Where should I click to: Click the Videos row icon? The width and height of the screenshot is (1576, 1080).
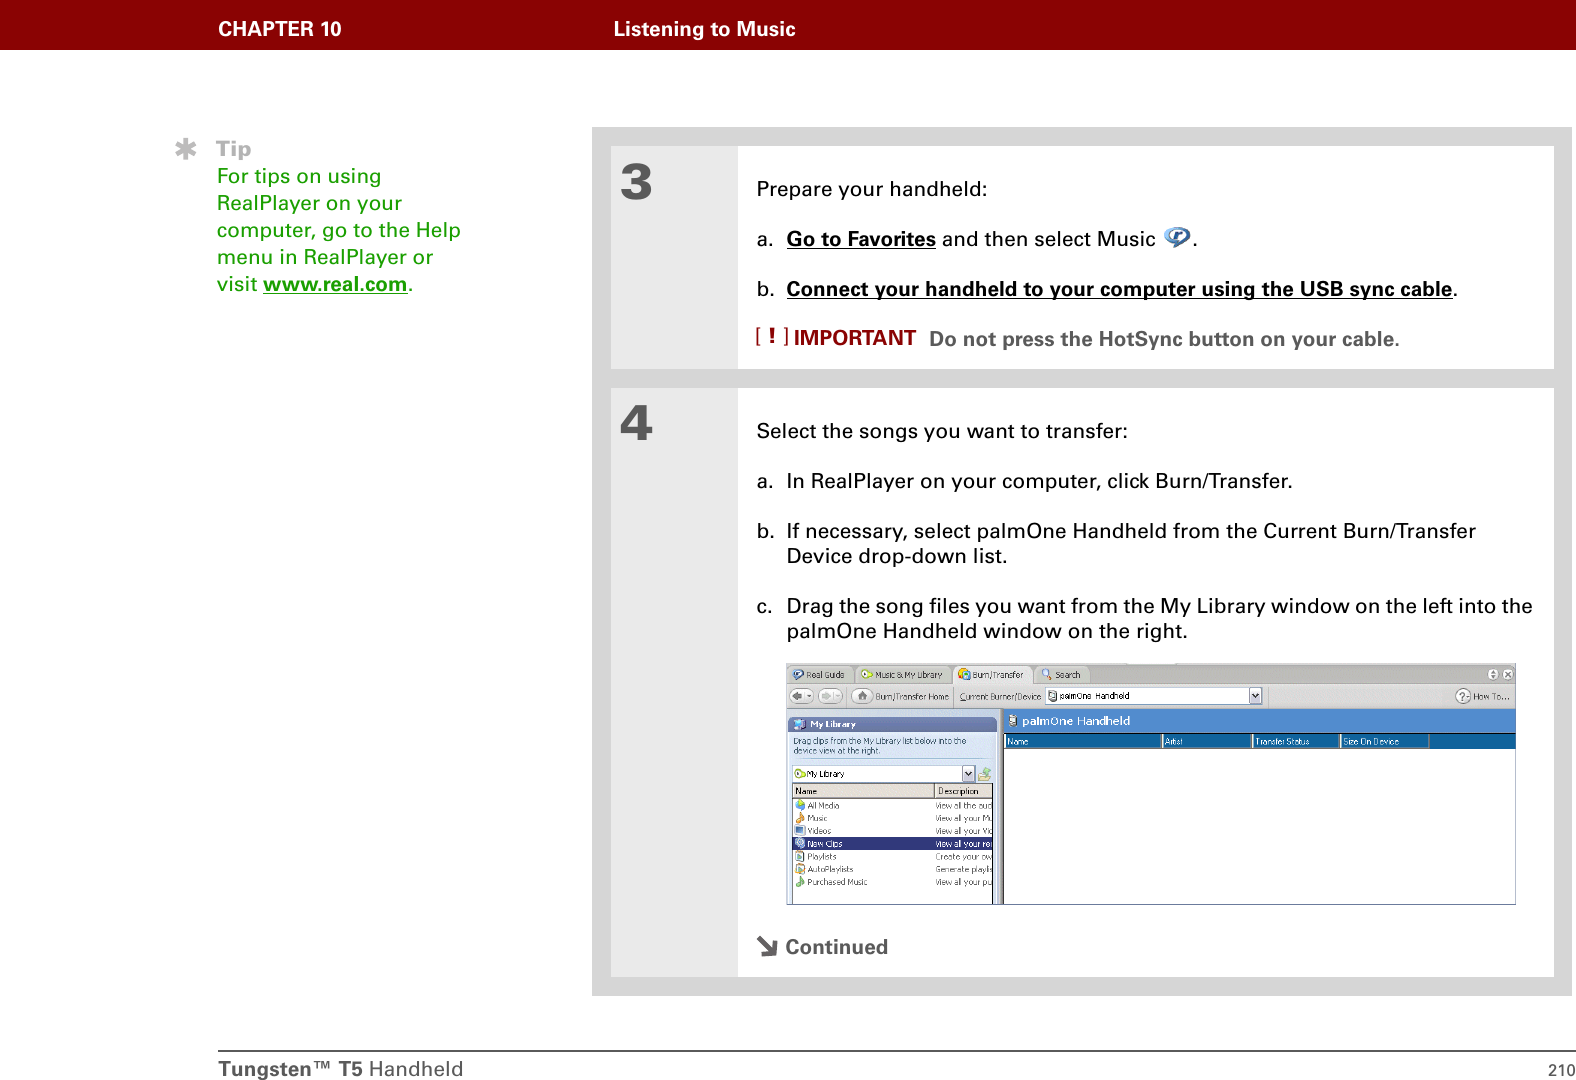pos(800,831)
